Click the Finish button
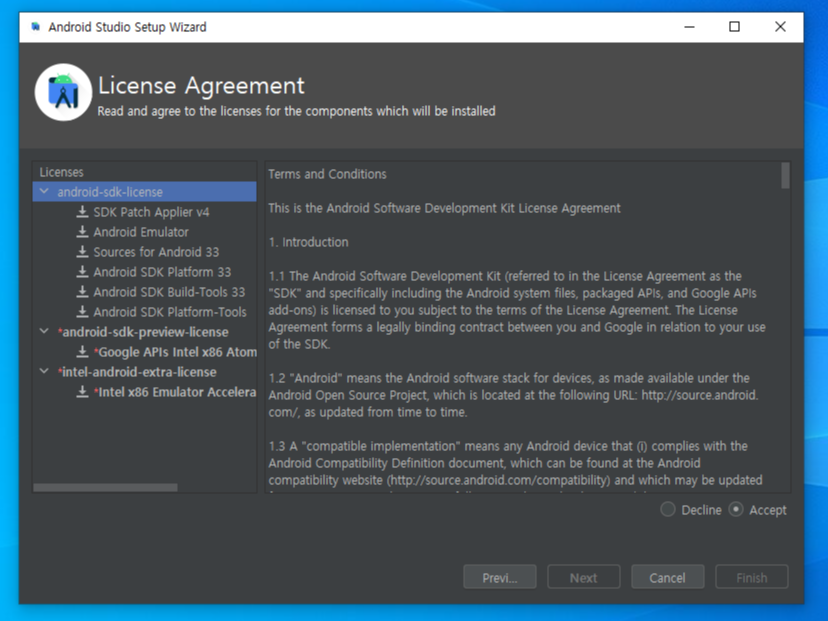Image resolution: width=828 pixels, height=621 pixels. 751,577
